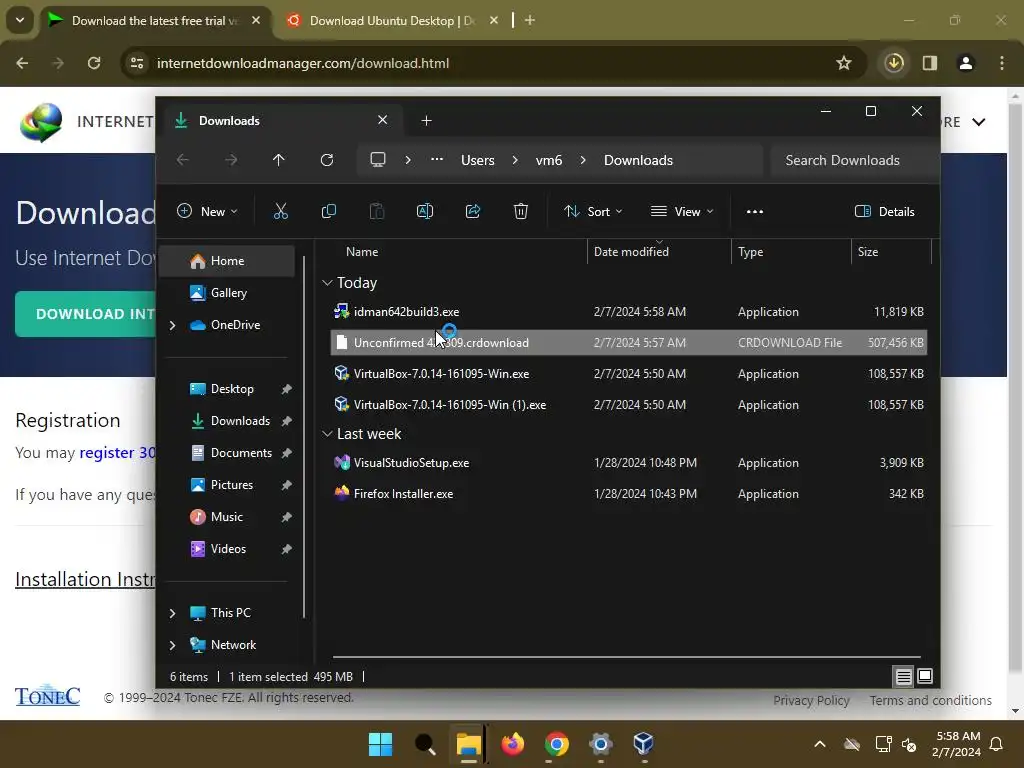This screenshot has height=768, width=1024.
Task: Open Videos in the navigation pane
Action: click(x=227, y=549)
